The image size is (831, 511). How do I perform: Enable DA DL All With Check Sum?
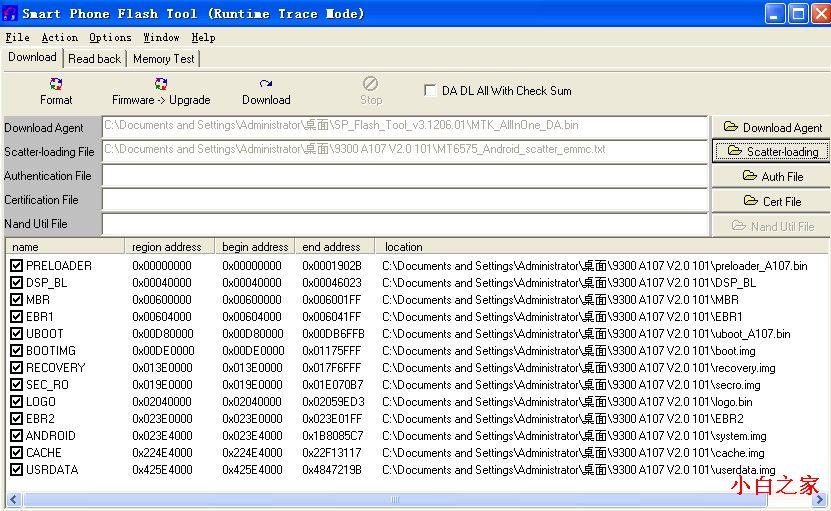pyautogui.click(x=430, y=91)
